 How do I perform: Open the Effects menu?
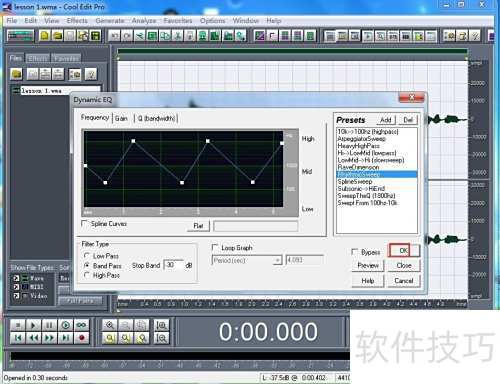tap(77, 21)
